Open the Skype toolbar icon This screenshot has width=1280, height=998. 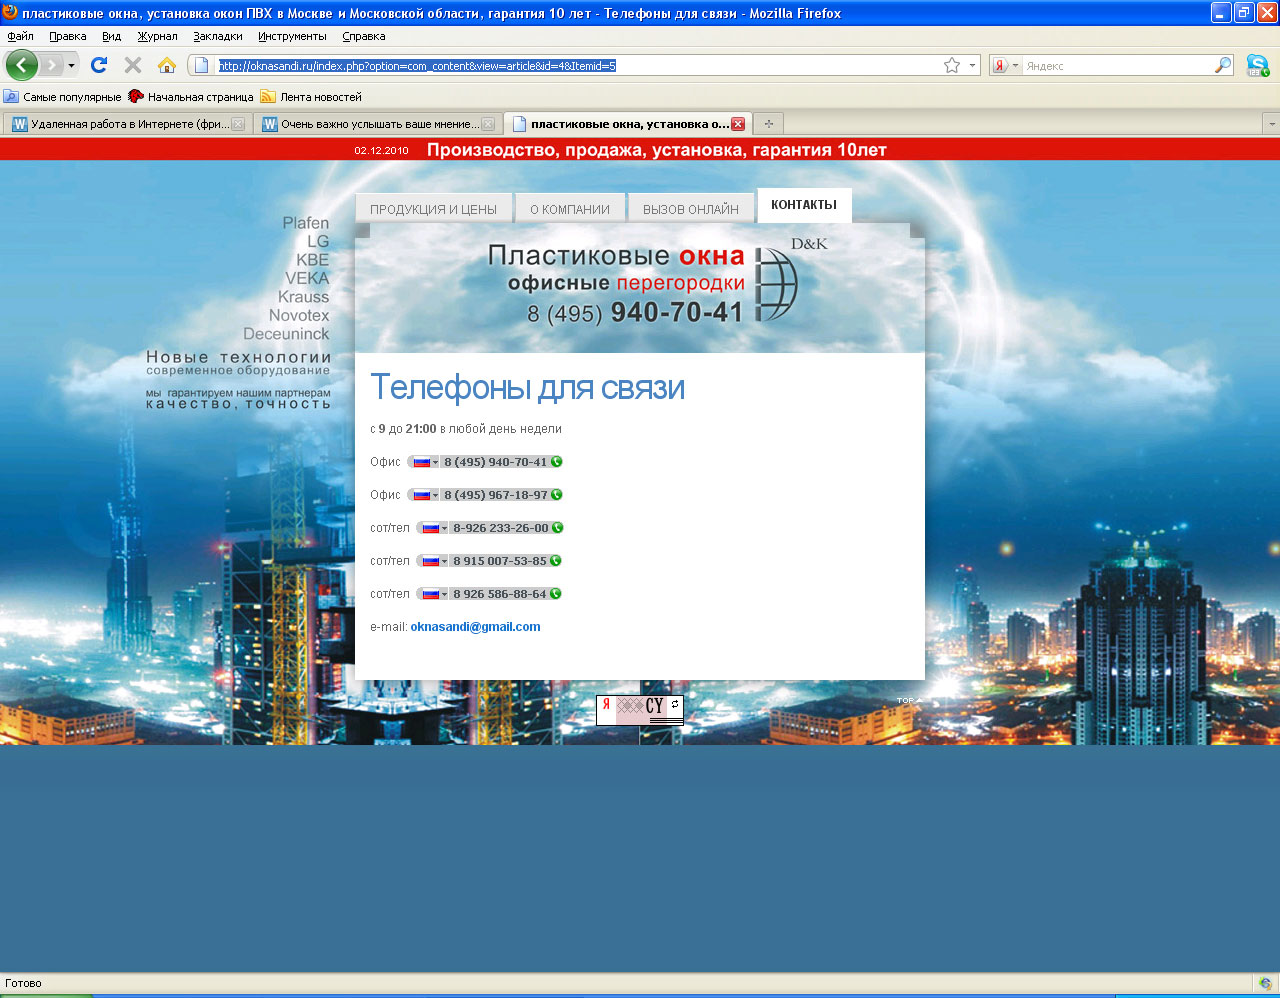(x=1258, y=66)
